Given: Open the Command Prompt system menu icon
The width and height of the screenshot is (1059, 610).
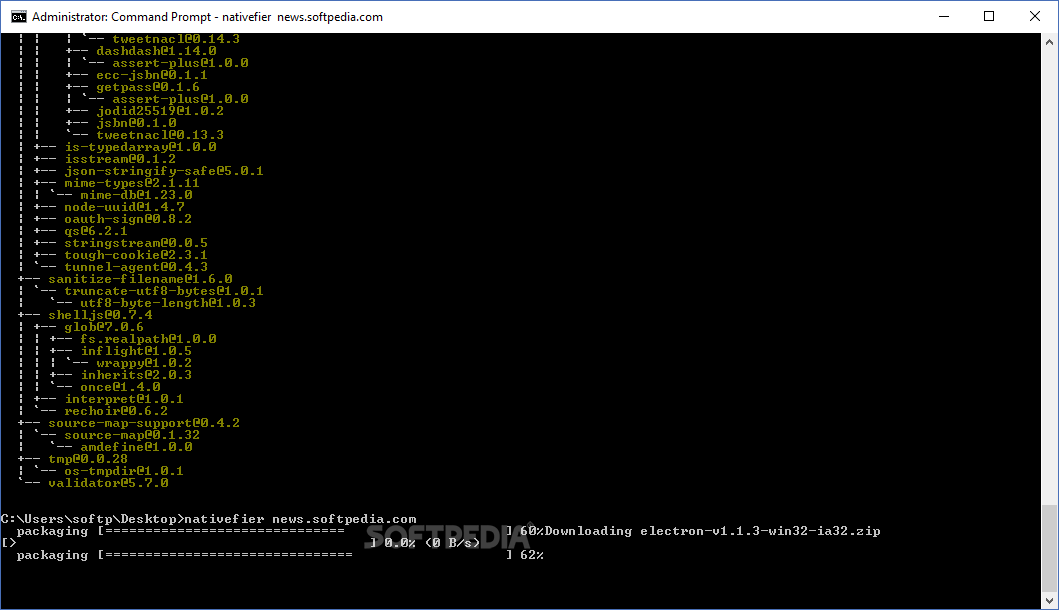Looking at the screenshot, I should tap(18, 16).
